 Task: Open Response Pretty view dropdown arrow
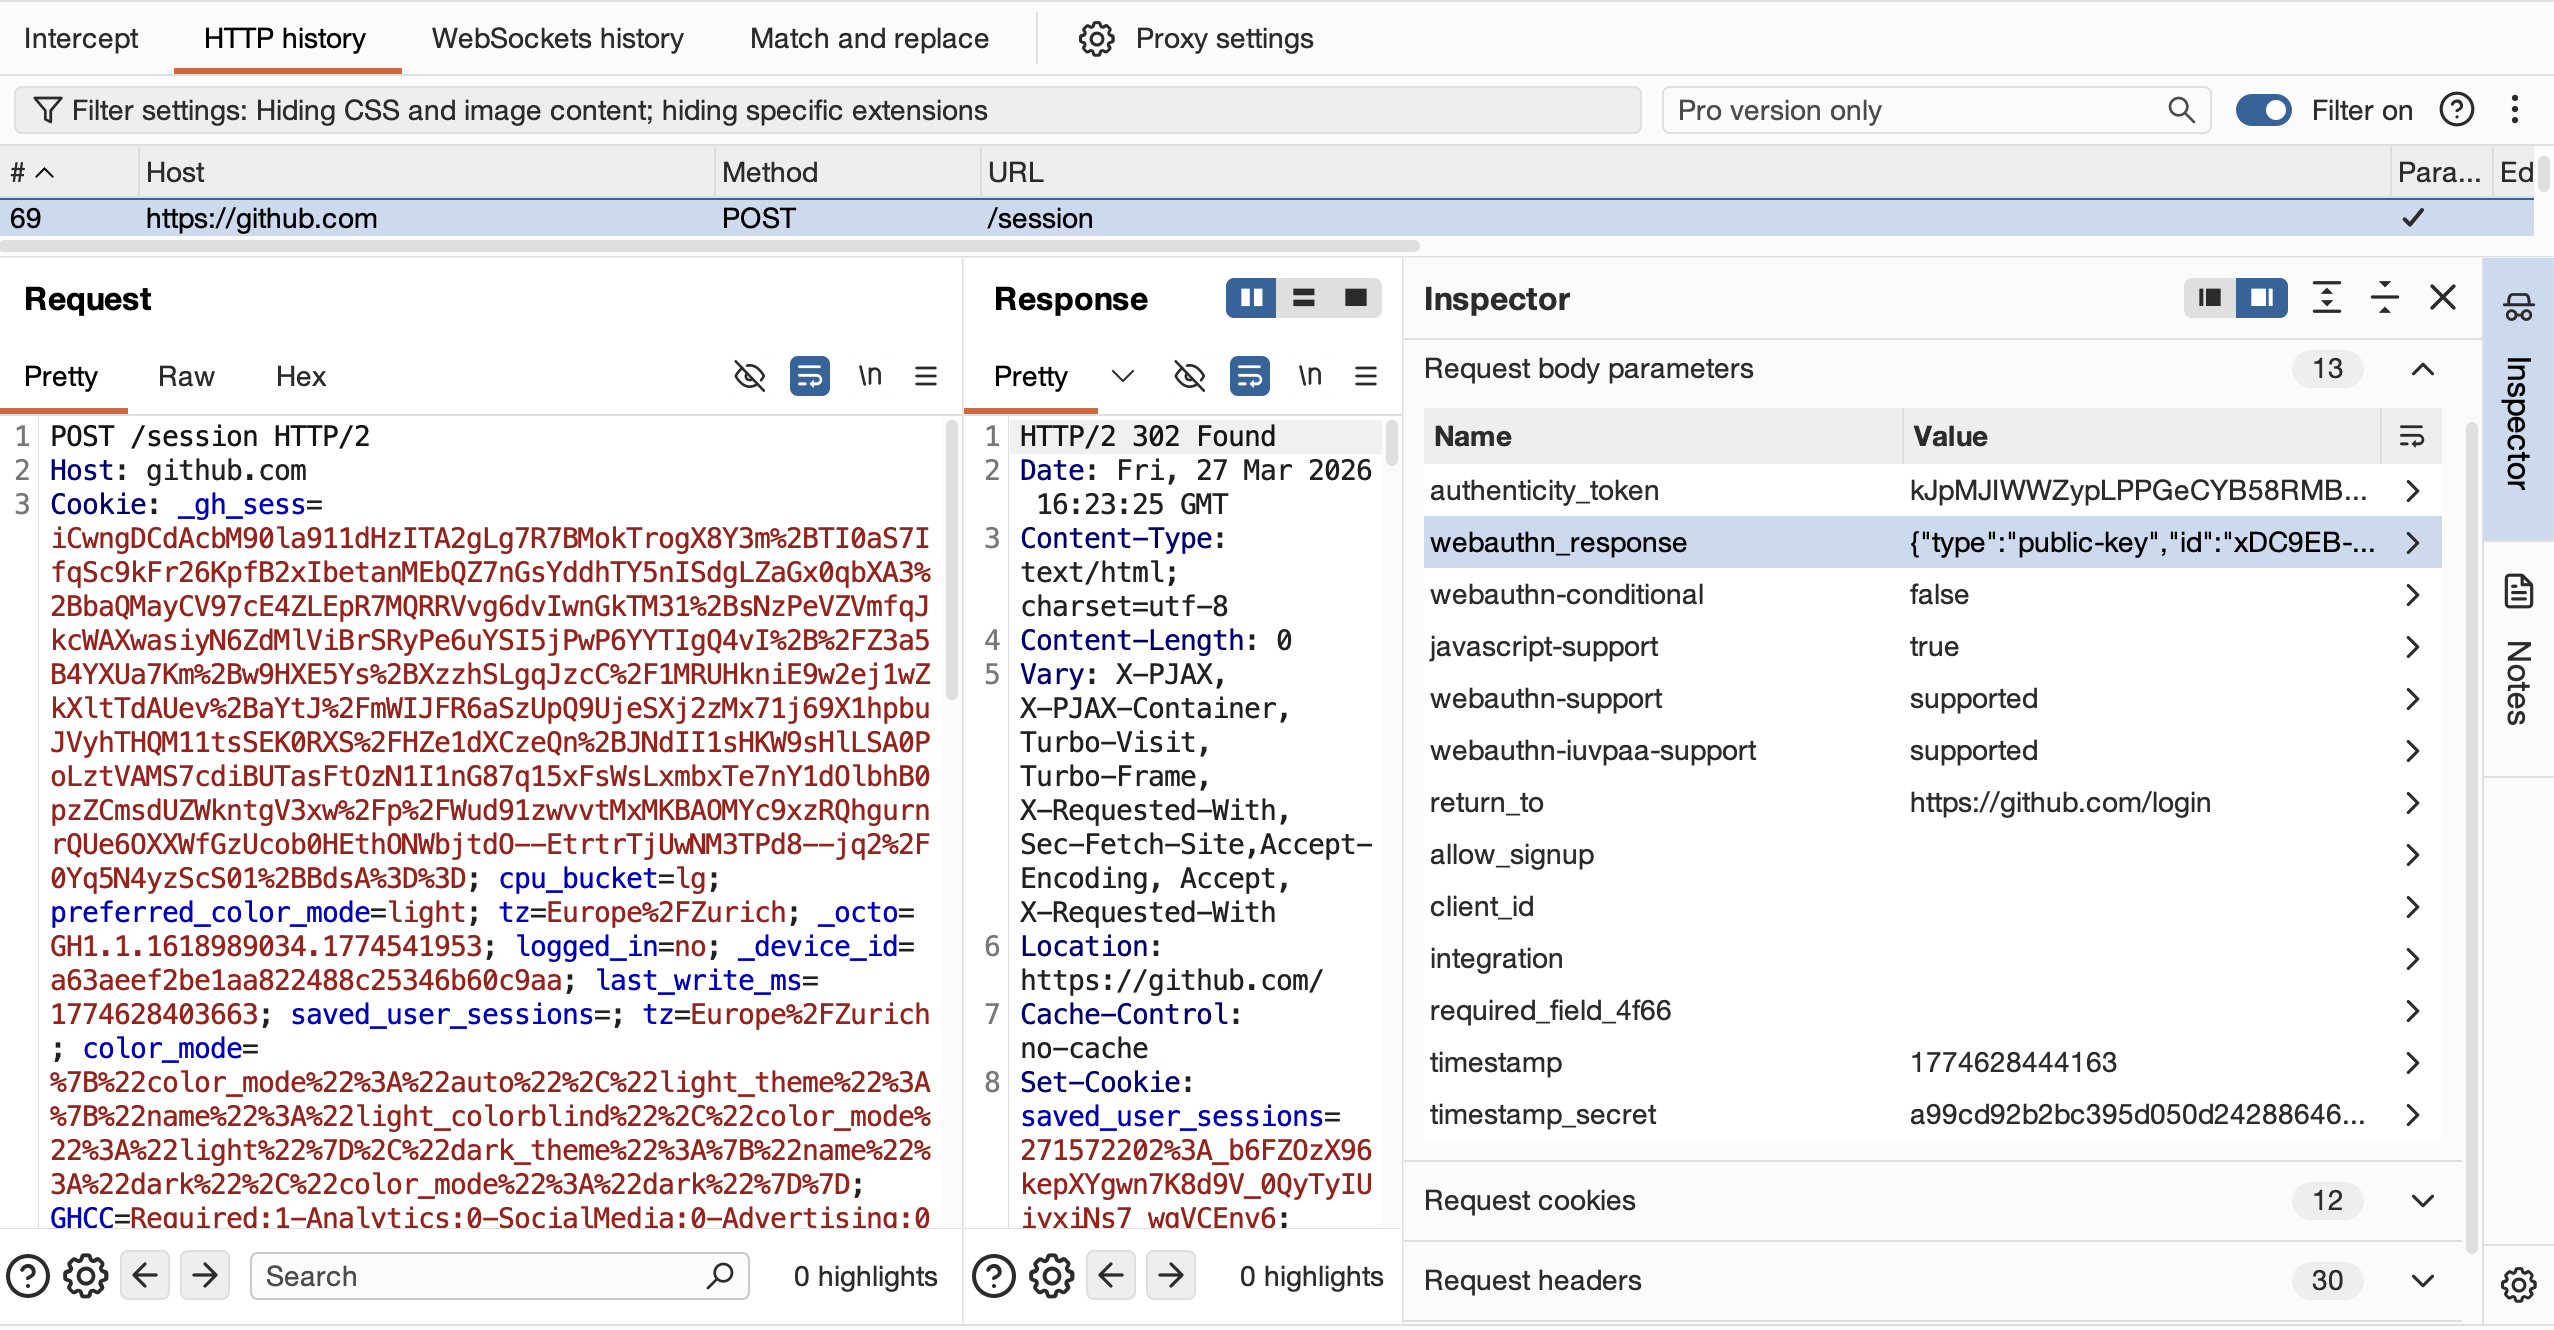(1123, 376)
